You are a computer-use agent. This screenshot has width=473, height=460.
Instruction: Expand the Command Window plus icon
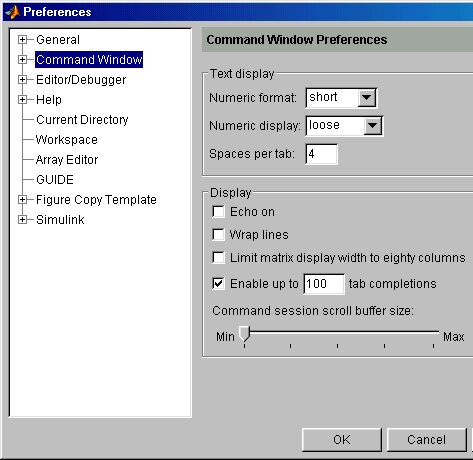22,60
